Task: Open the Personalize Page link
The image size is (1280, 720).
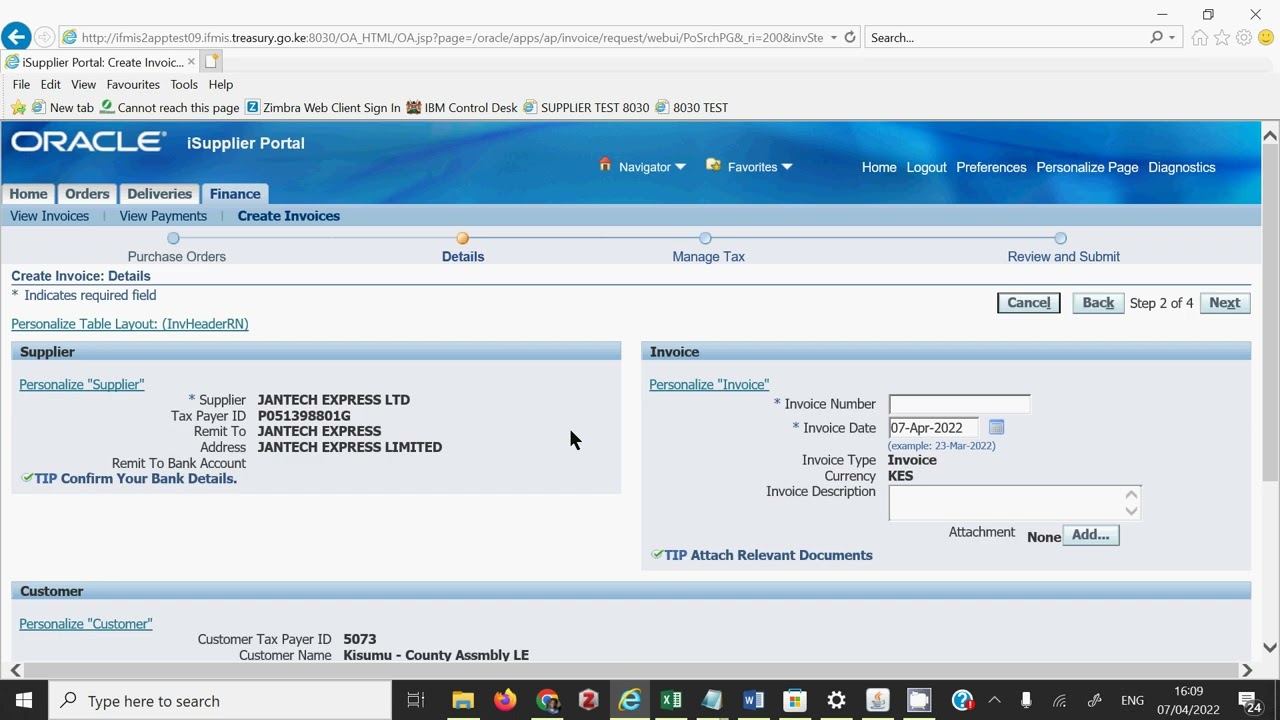Action: (1087, 167)
